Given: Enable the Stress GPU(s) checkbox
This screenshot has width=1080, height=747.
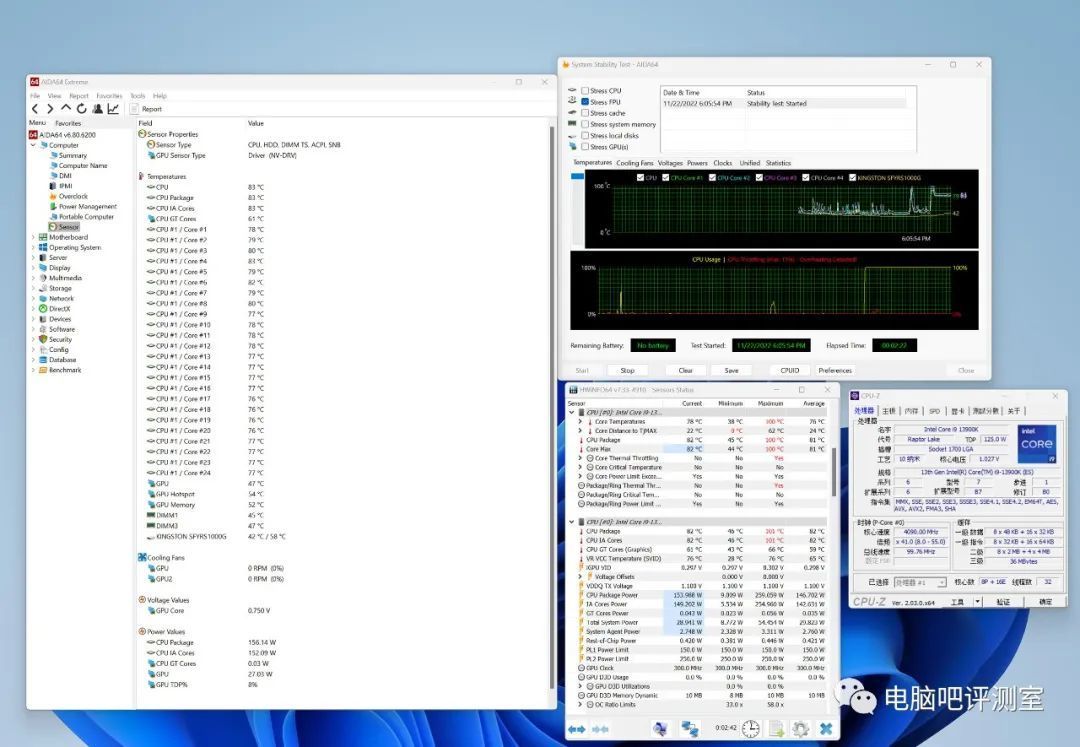Looking at the screenshot, I should click(x=585, y=147).
